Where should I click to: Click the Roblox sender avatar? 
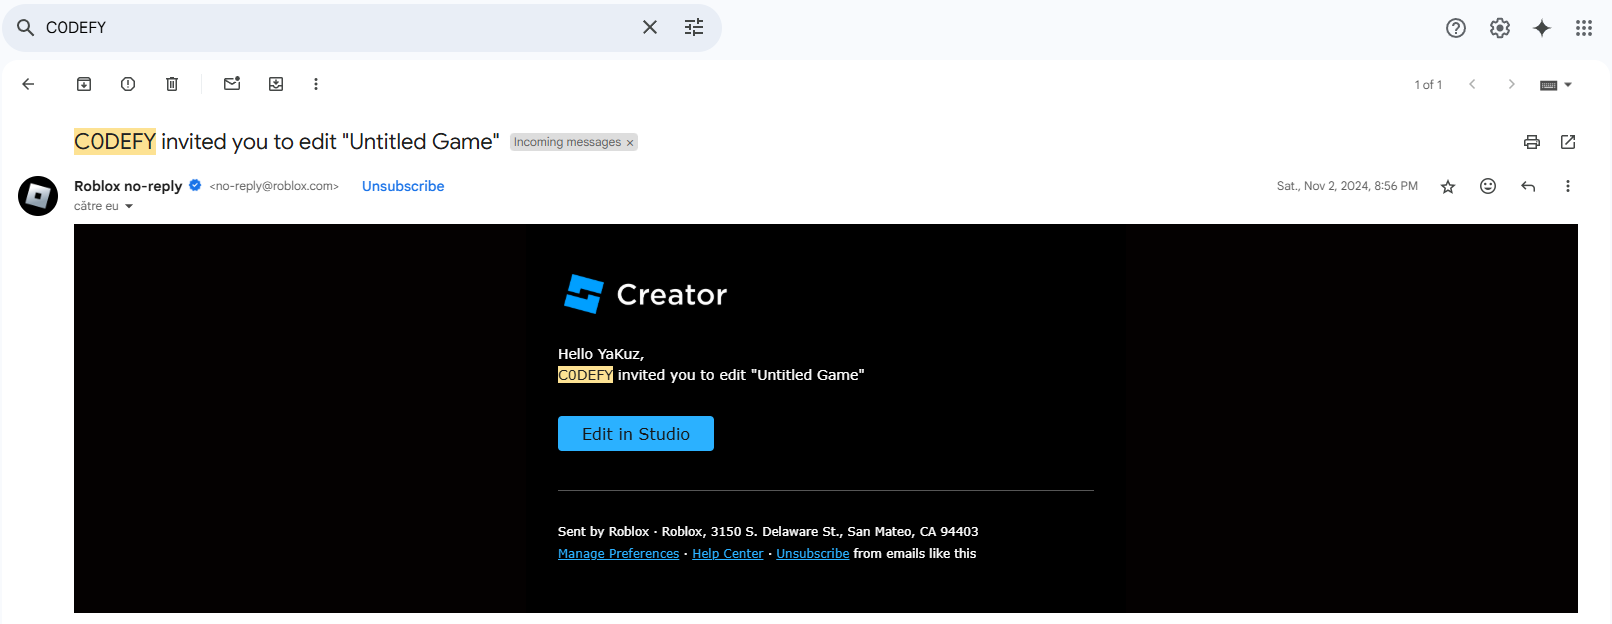coord(38,196)
